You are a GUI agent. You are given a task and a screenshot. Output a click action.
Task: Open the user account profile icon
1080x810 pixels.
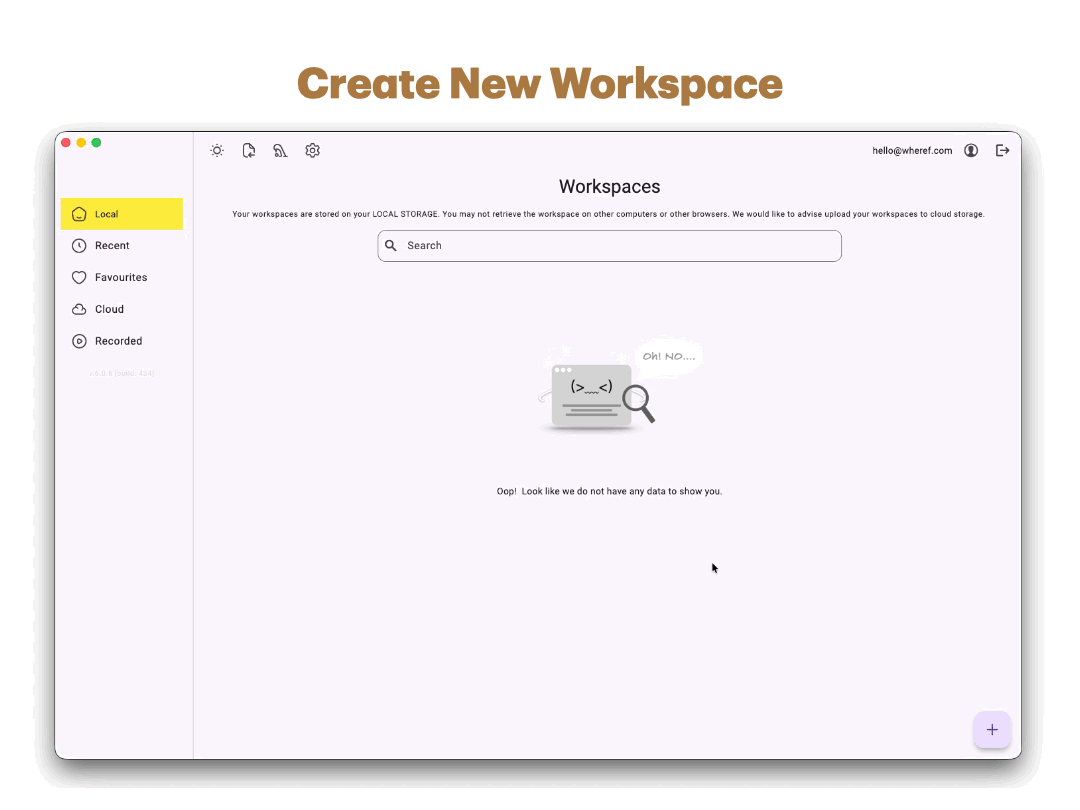[x=971, y=150]
